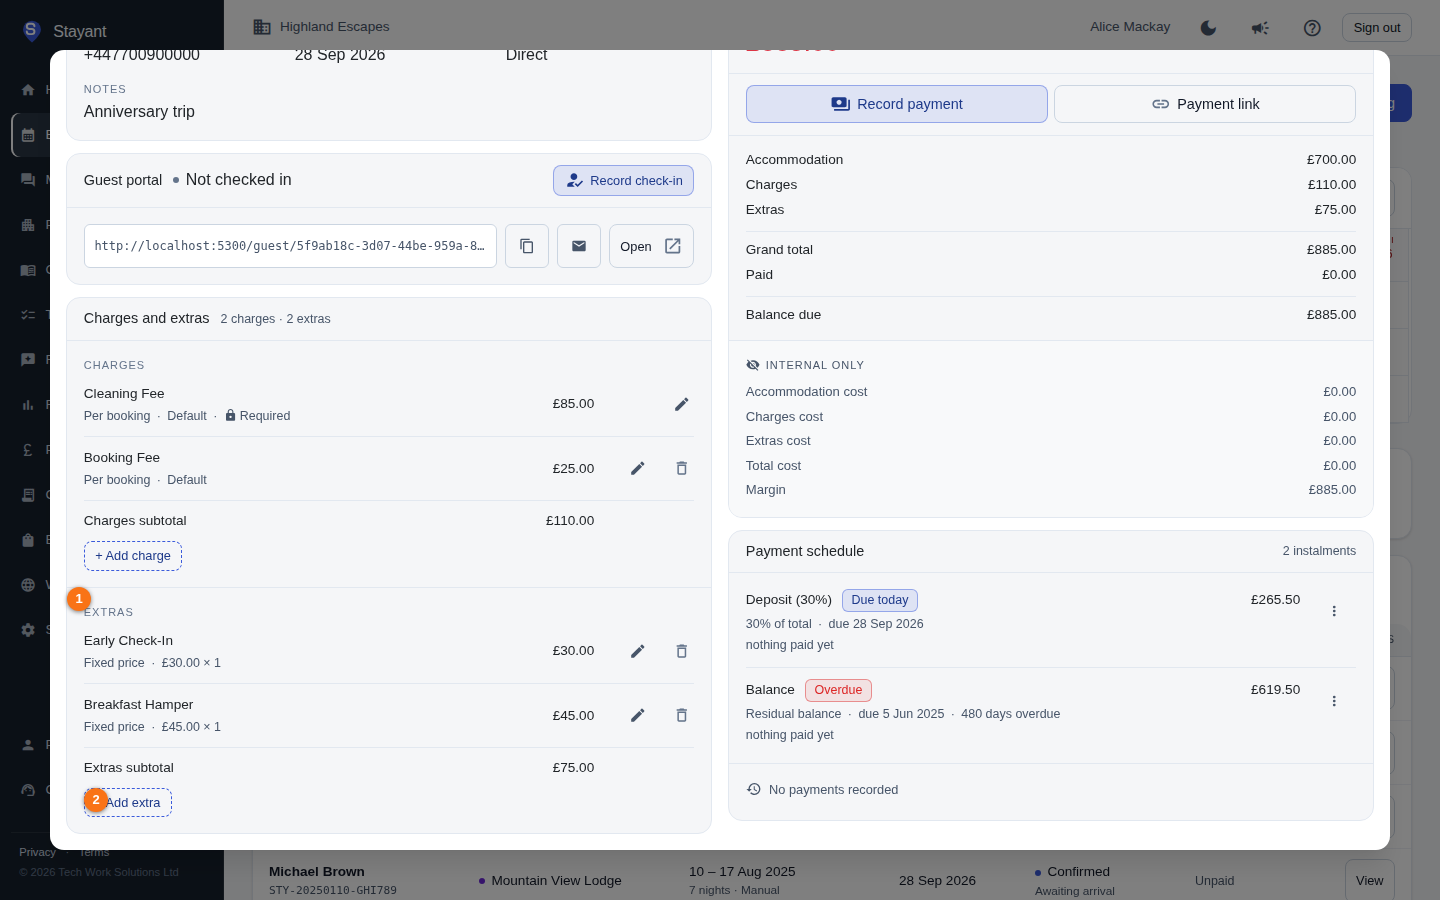
Task: Click the Due today badge
Action: [x=880, y=600]
